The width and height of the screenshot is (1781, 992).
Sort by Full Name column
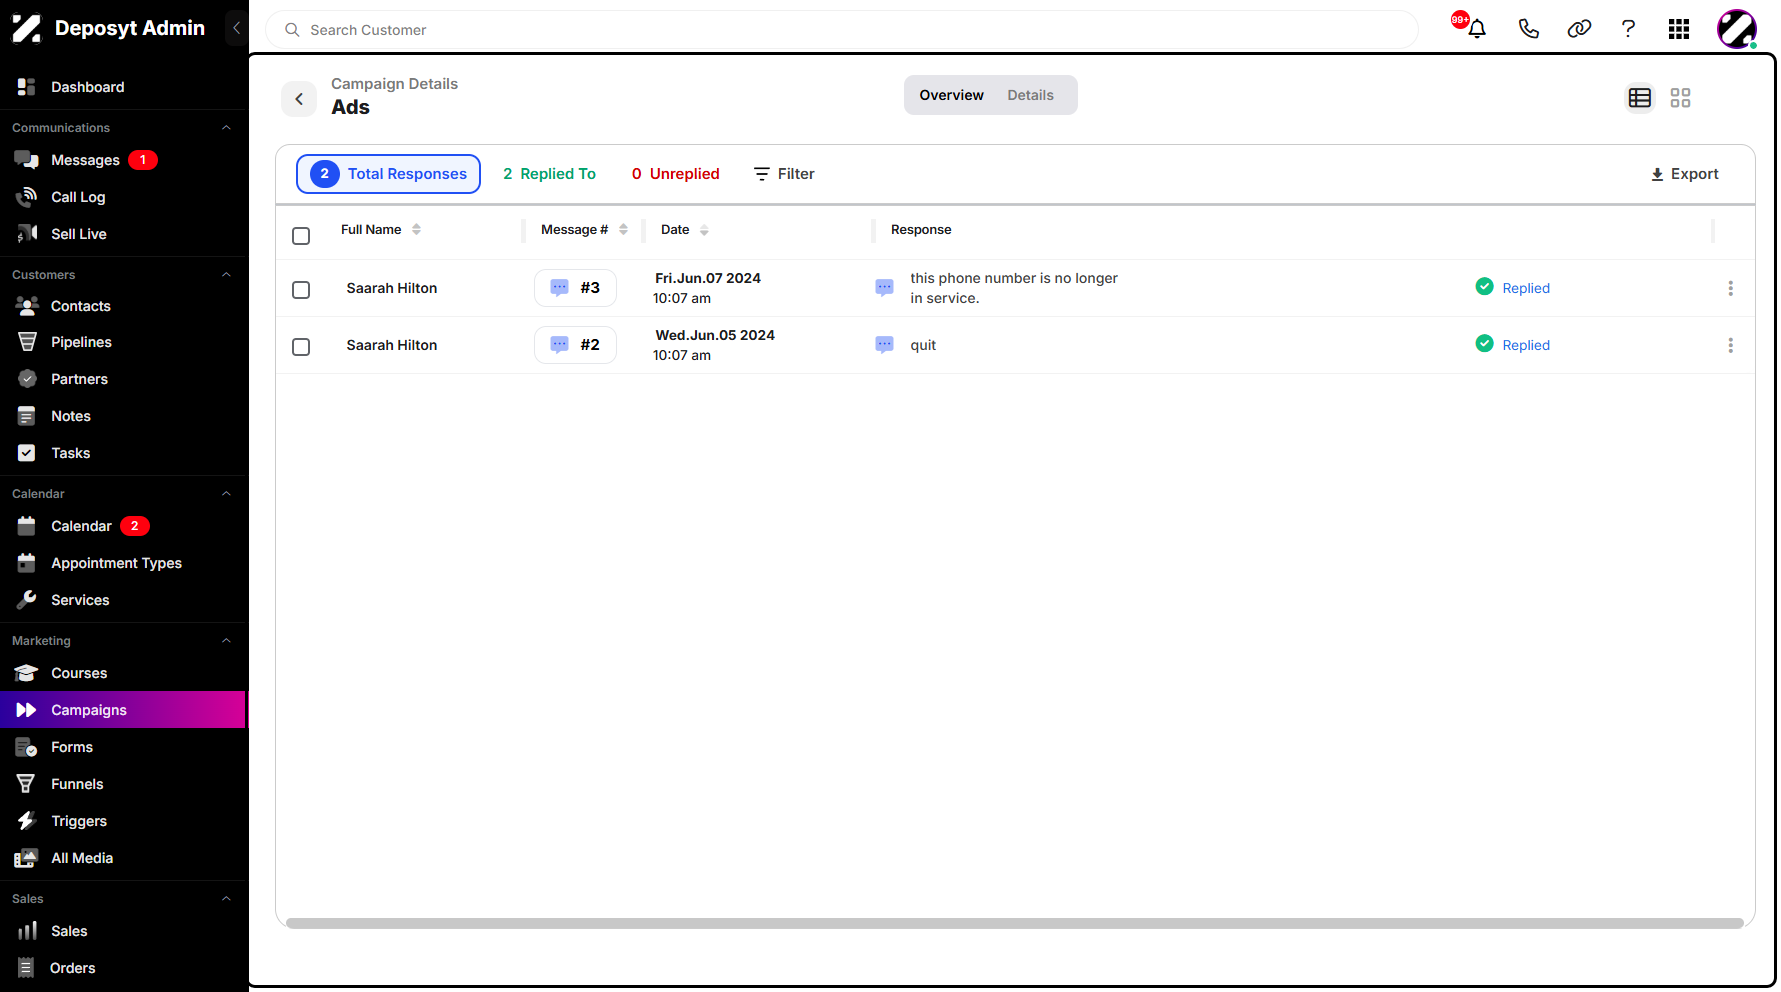point(416,229)
